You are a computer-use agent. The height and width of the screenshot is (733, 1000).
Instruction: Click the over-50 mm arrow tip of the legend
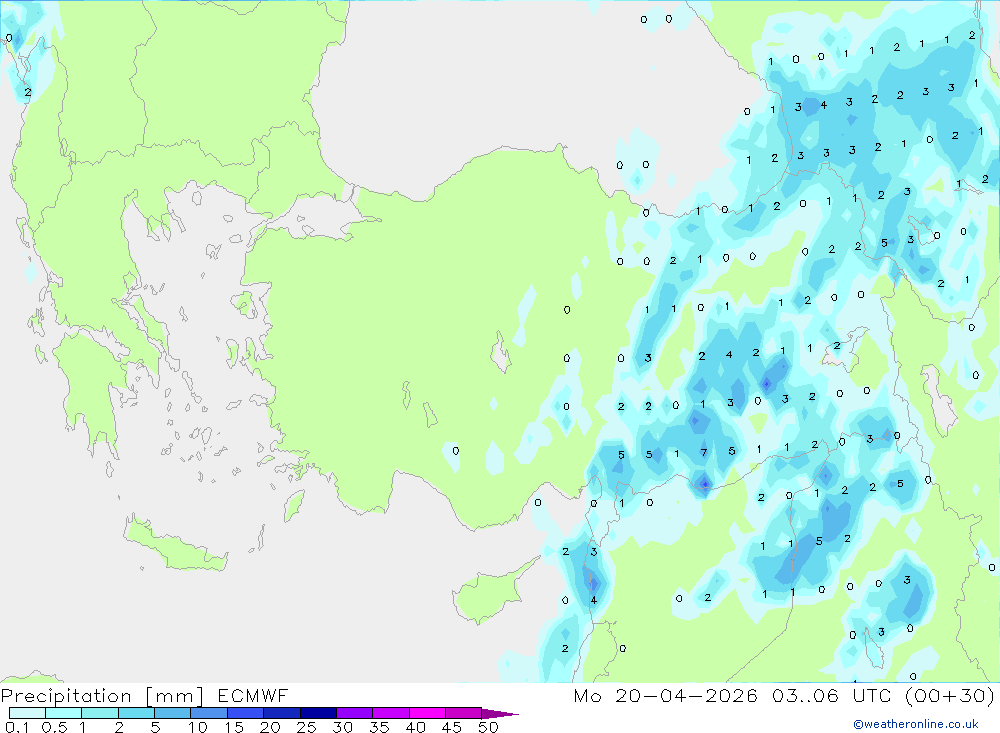500,714
